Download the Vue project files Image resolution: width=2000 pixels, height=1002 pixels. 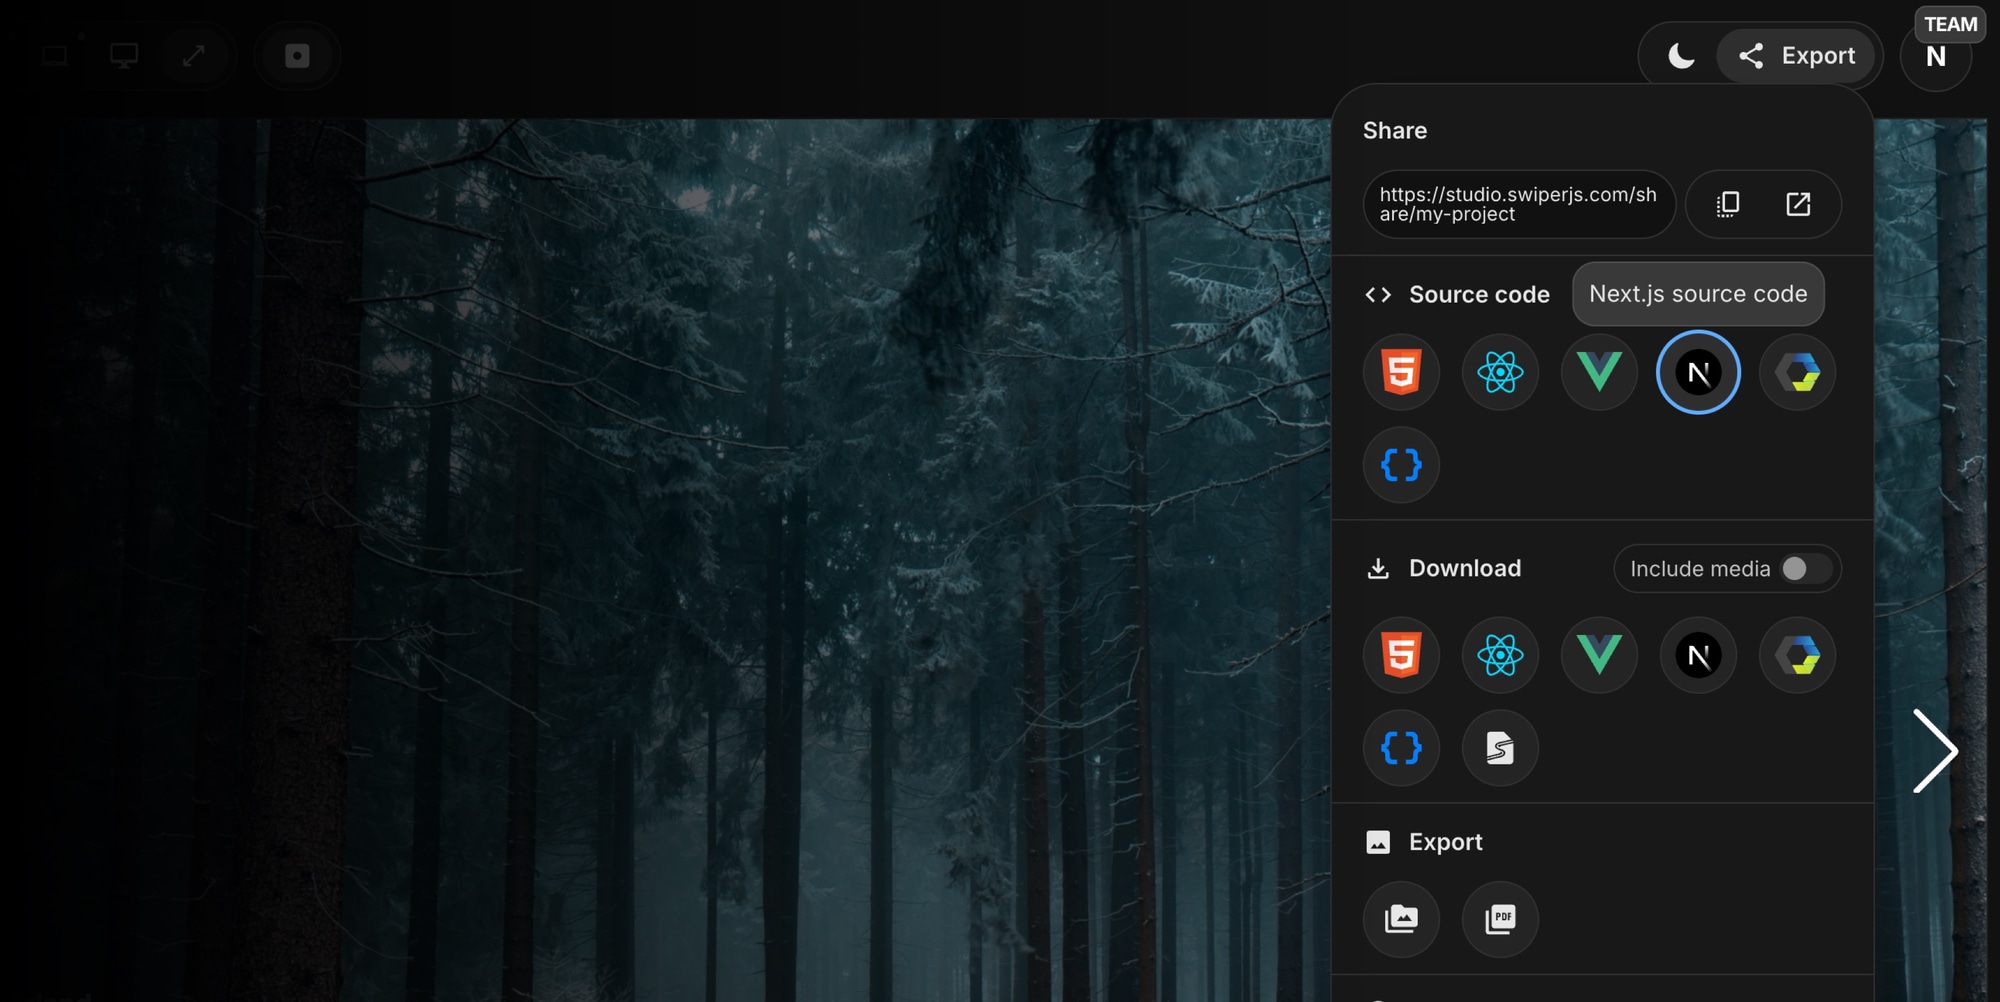(1598, 655)
